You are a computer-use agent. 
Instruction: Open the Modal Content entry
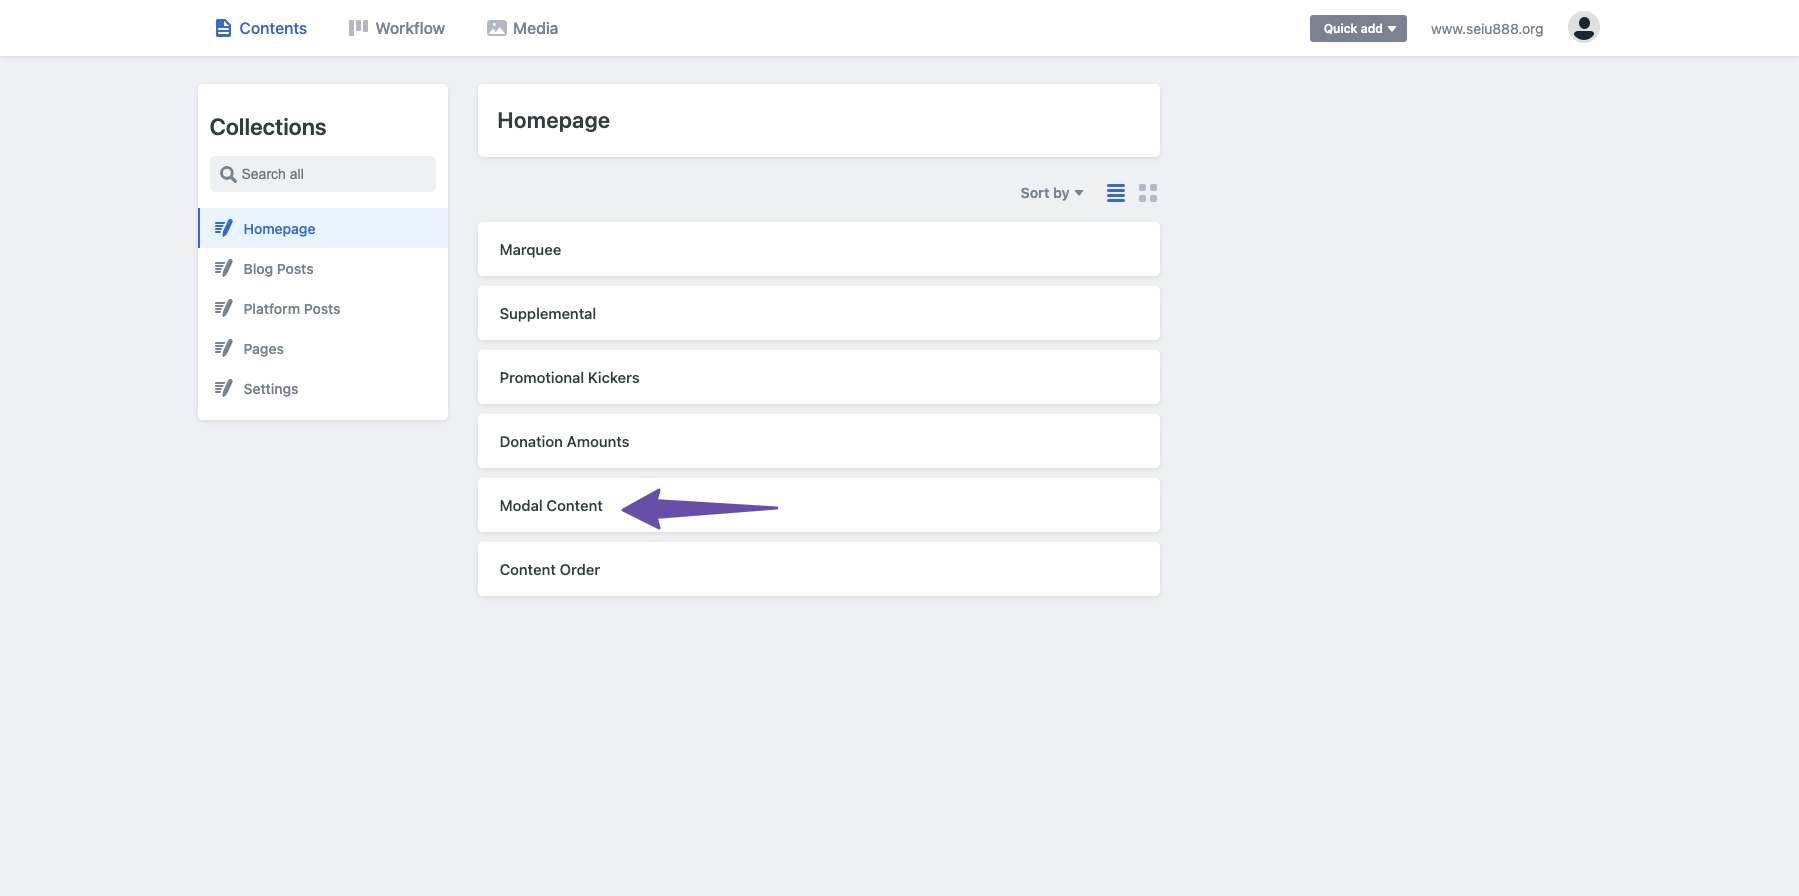coord(818,505)
